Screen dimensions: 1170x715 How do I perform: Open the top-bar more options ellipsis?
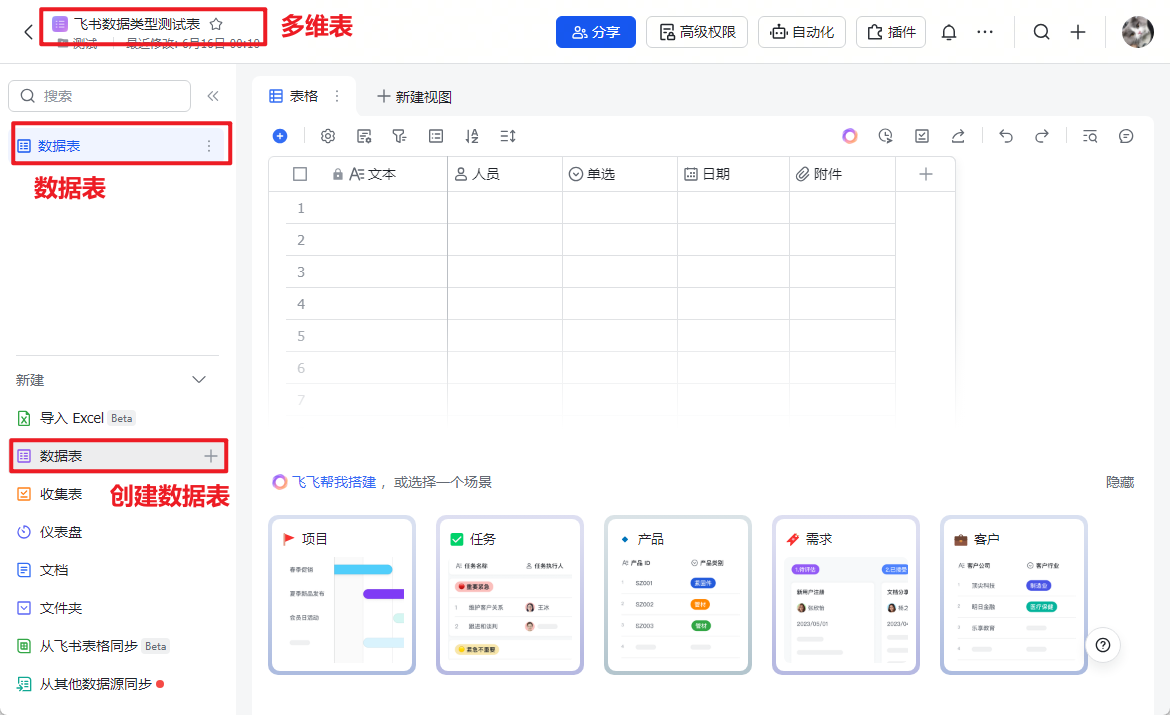985,32
